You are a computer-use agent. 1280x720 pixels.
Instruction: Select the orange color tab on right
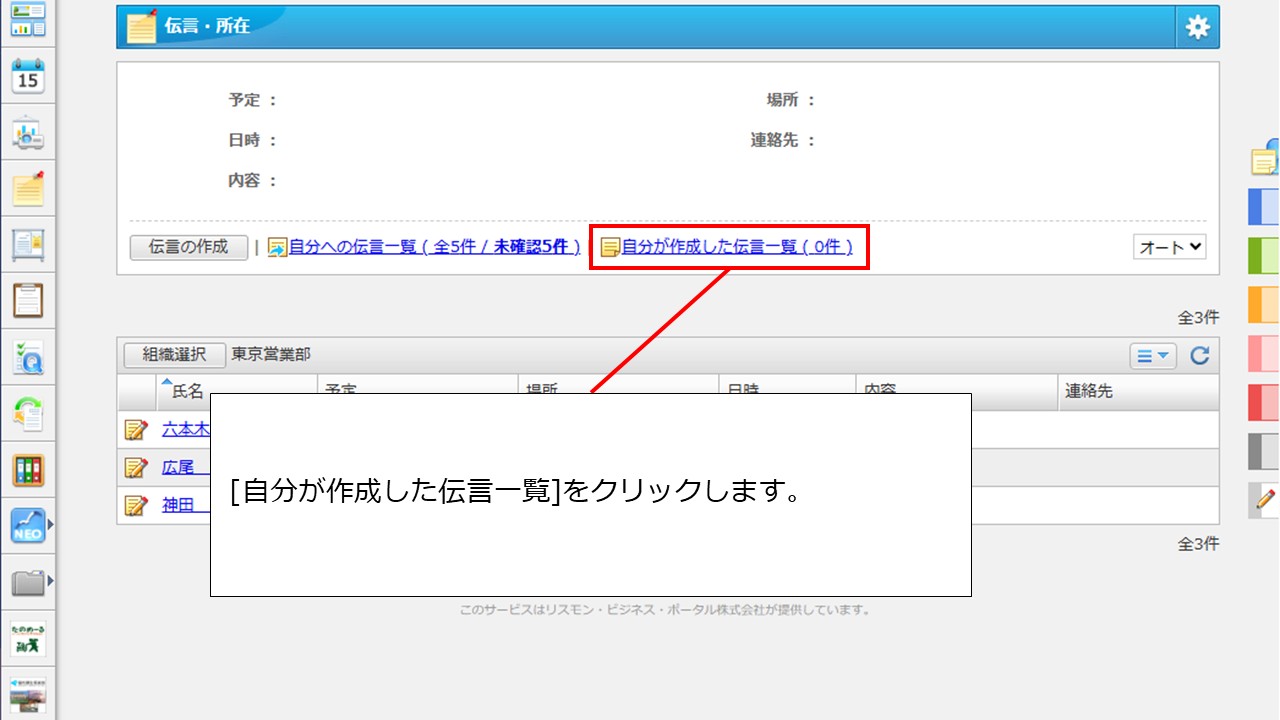[1264, 305]
